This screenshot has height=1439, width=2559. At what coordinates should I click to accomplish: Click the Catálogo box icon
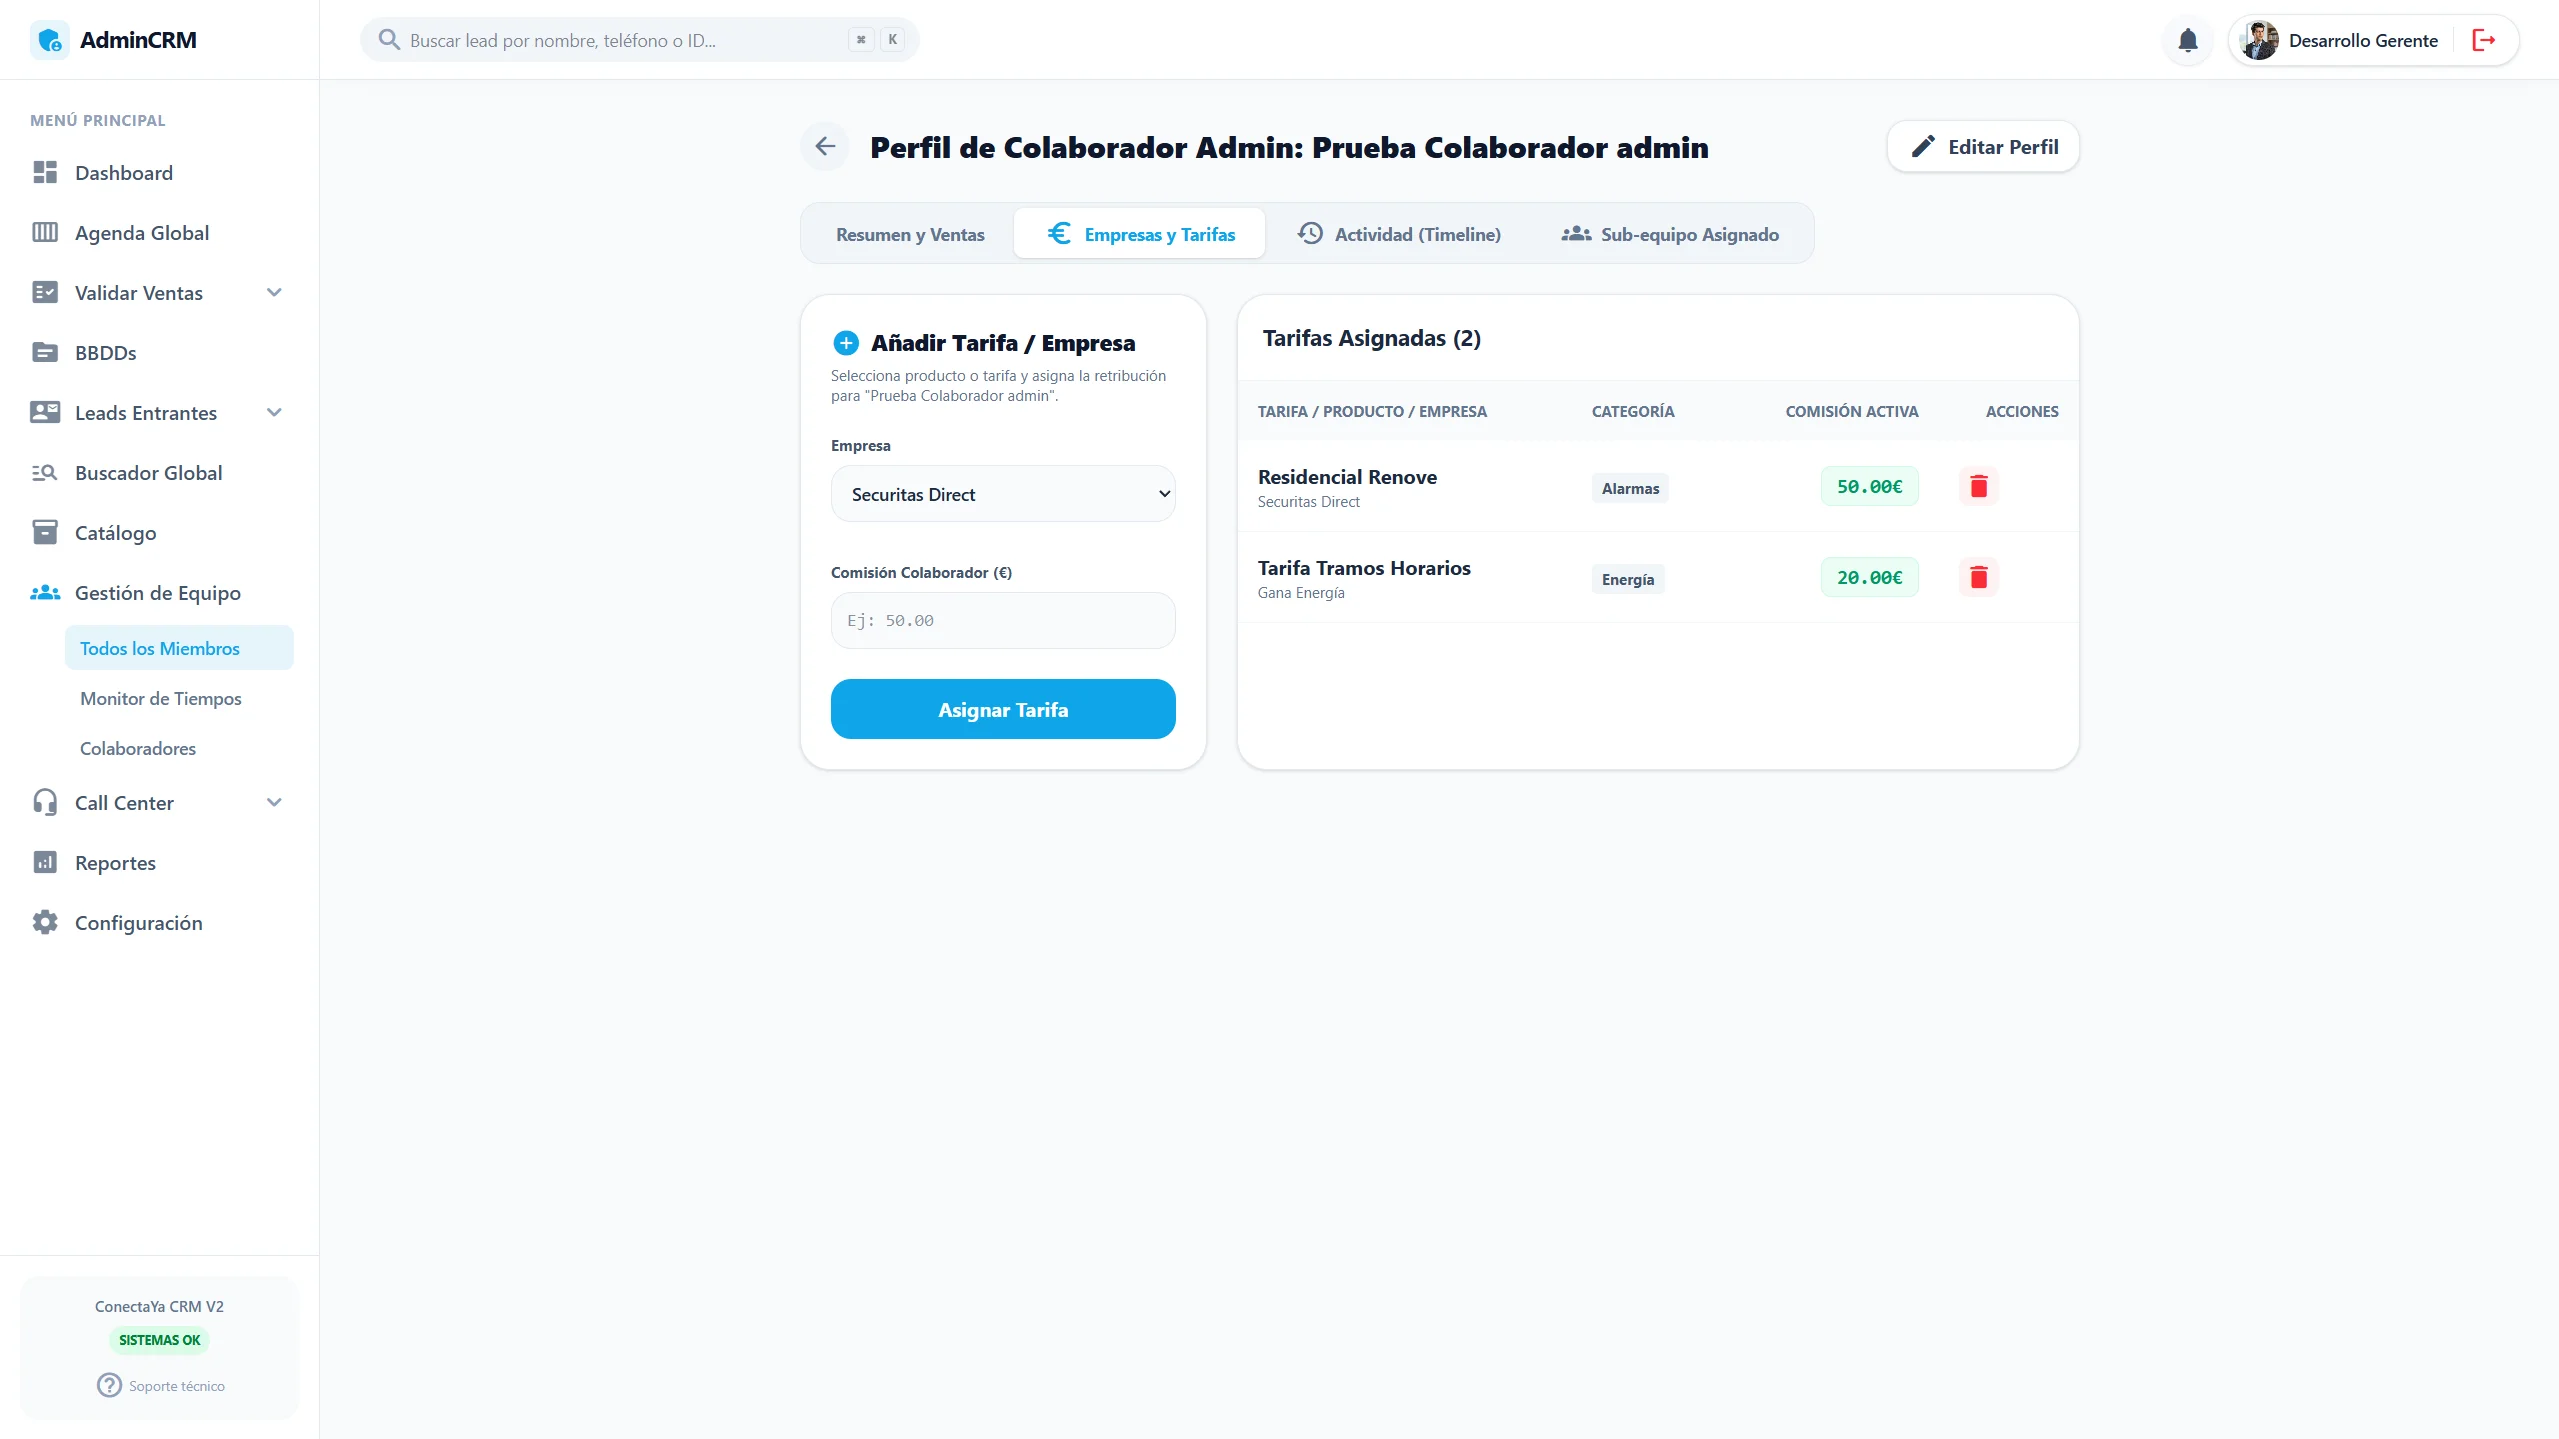(45, 532)
